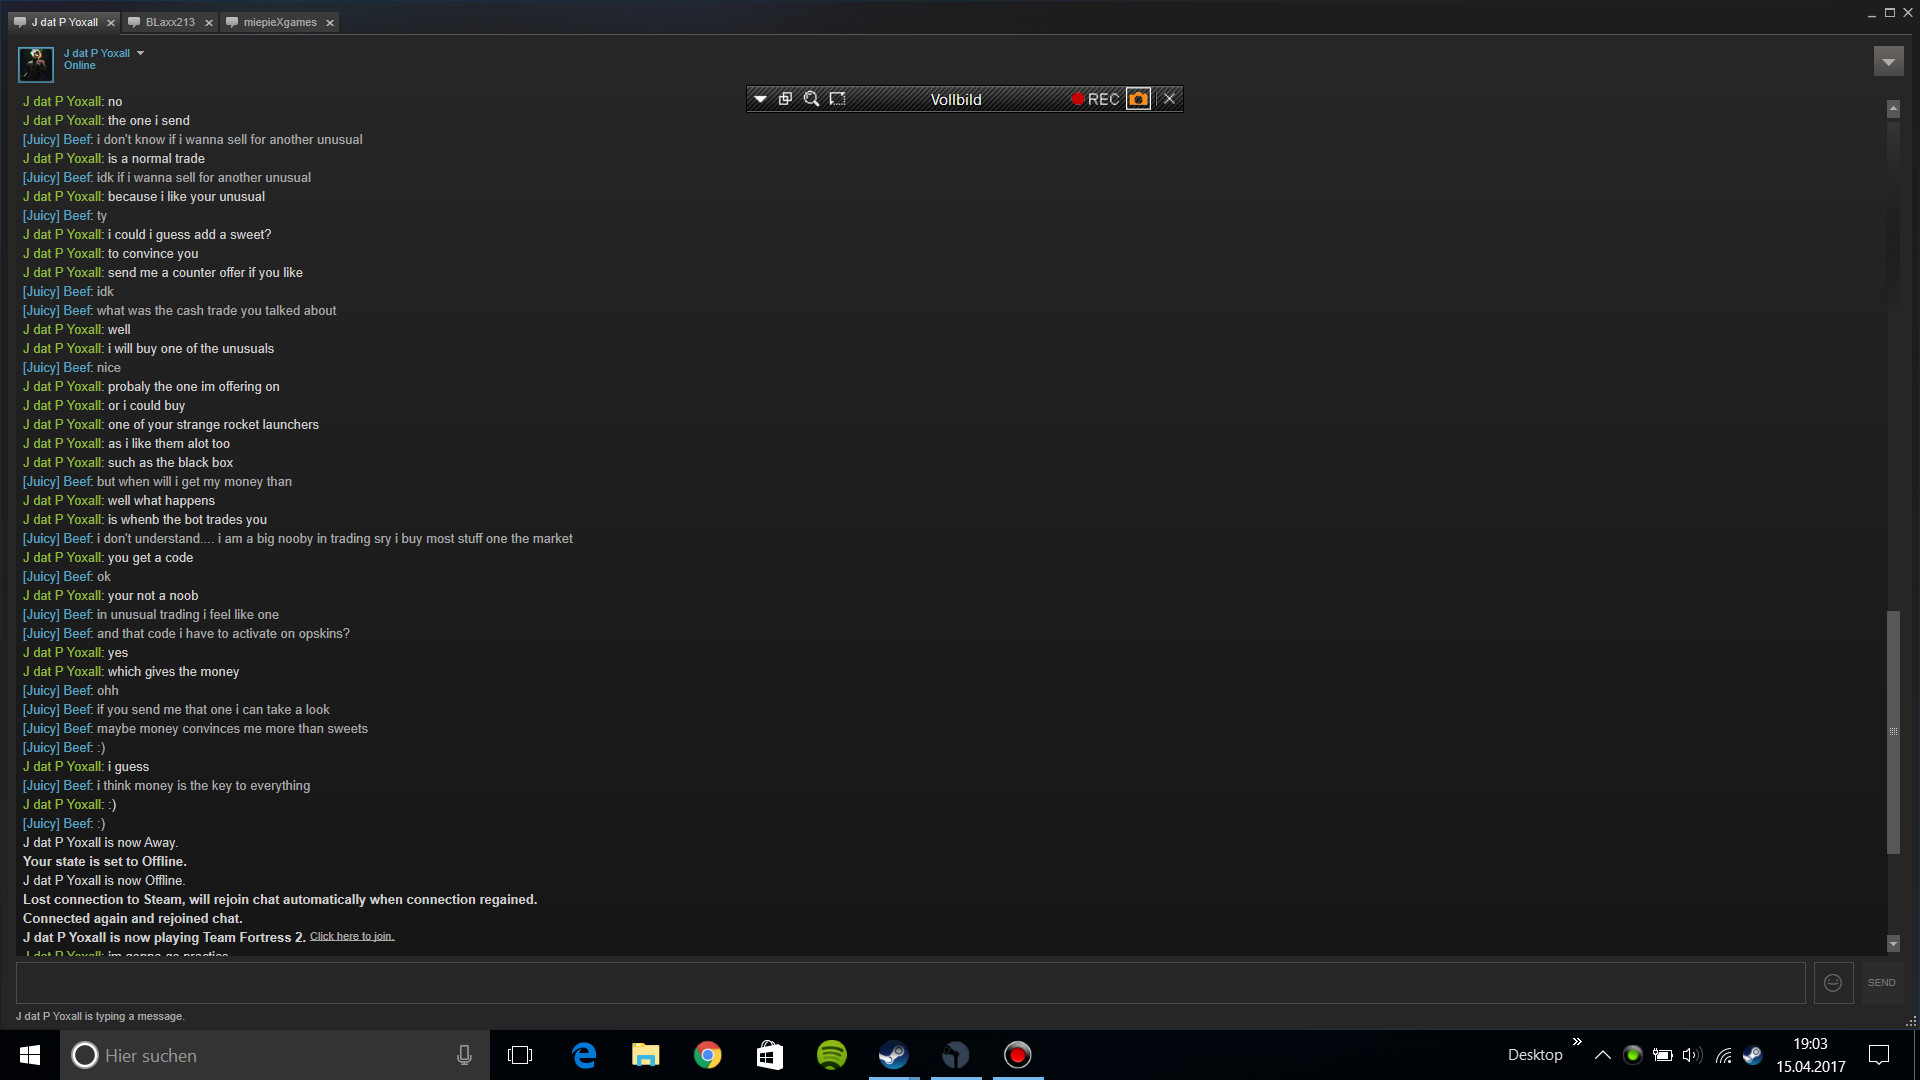Open the J dat P Yoxall name dropdown
The width and height of the screenshot is (1920, 1080).
coord(141,53)
